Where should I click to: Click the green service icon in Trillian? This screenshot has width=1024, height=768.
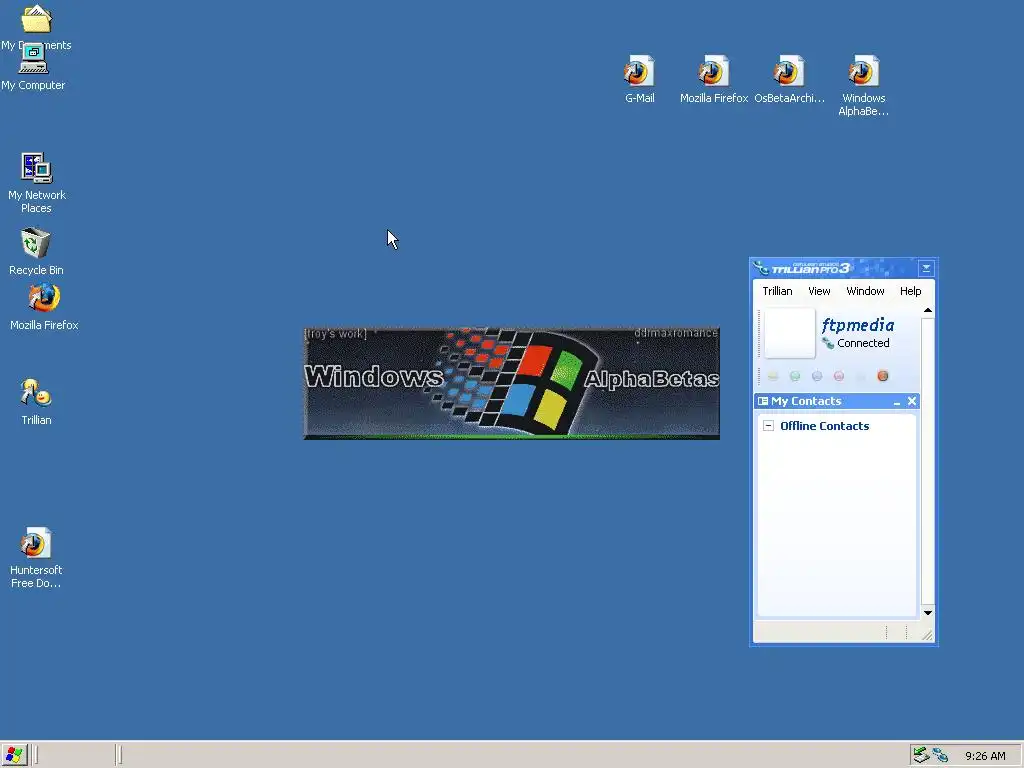tap(795, 376)
